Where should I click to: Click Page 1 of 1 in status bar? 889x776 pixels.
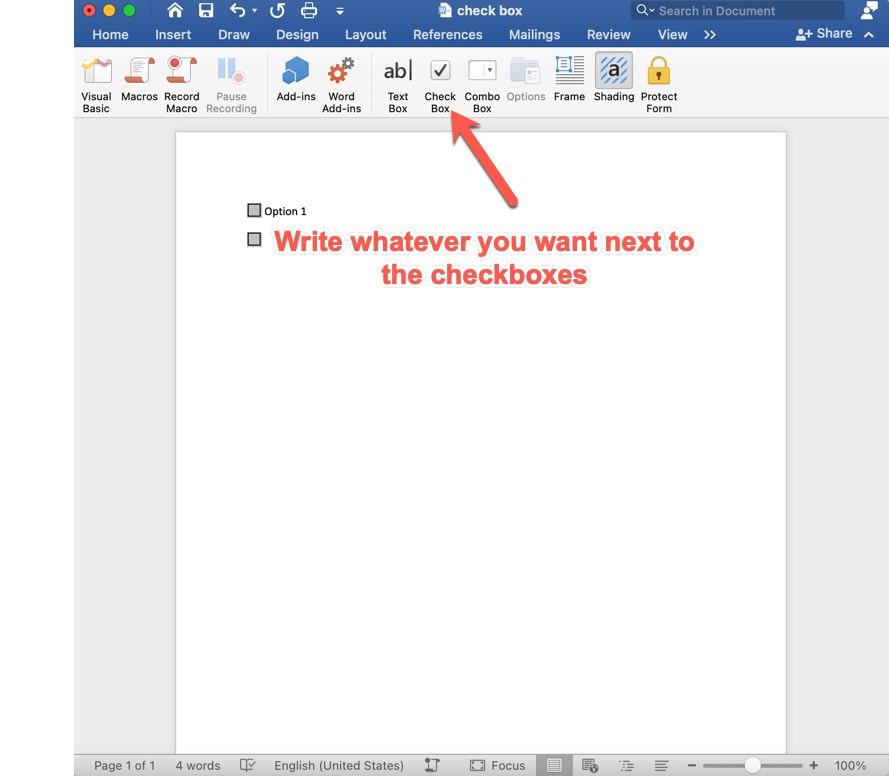coord(124,765)
